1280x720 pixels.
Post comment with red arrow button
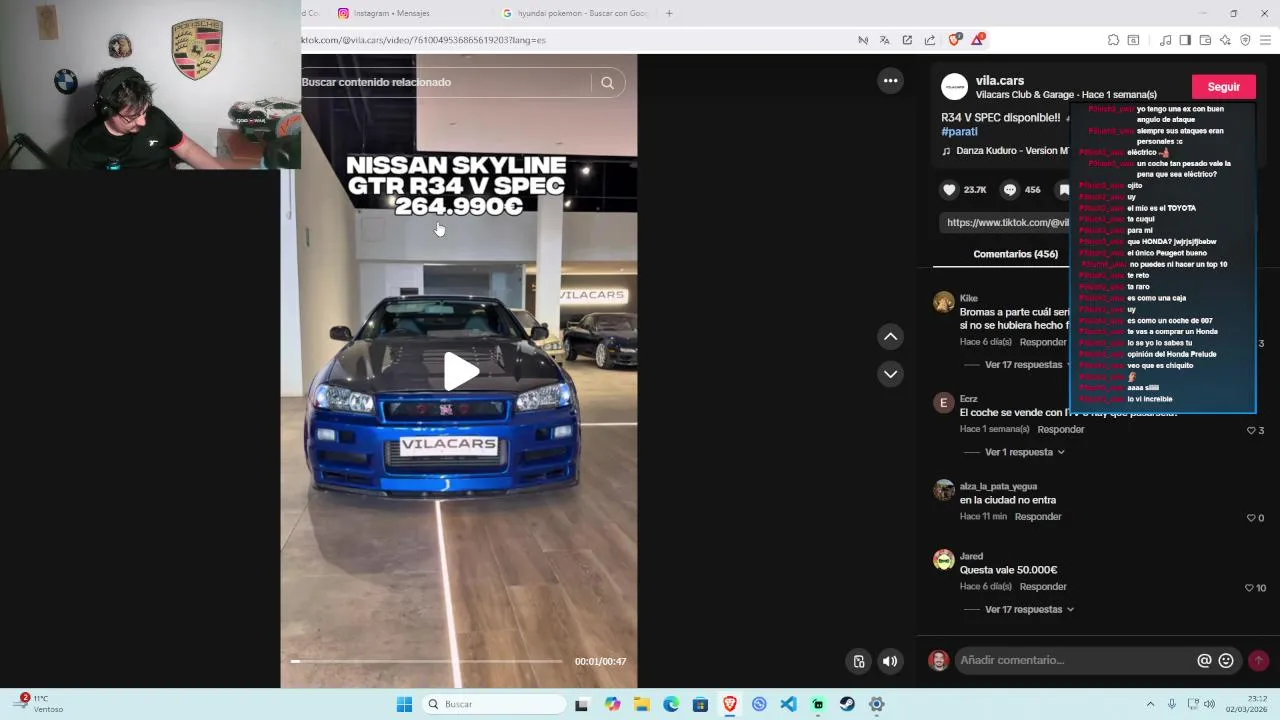pyautogui.click(x=1258, y=660)
